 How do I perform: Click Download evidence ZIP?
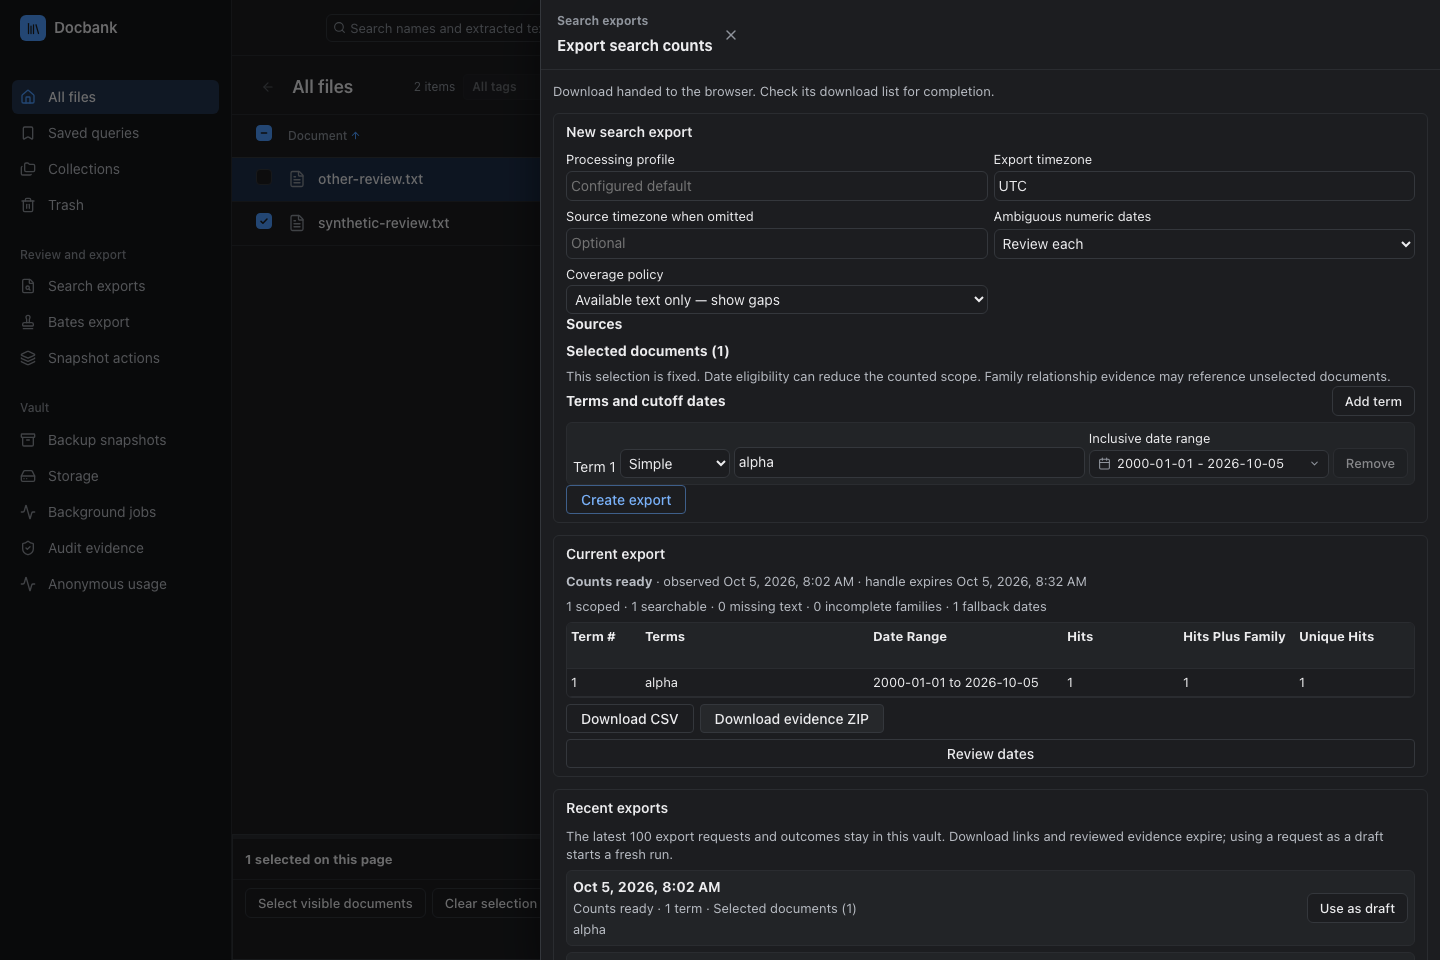click(792, 719)
